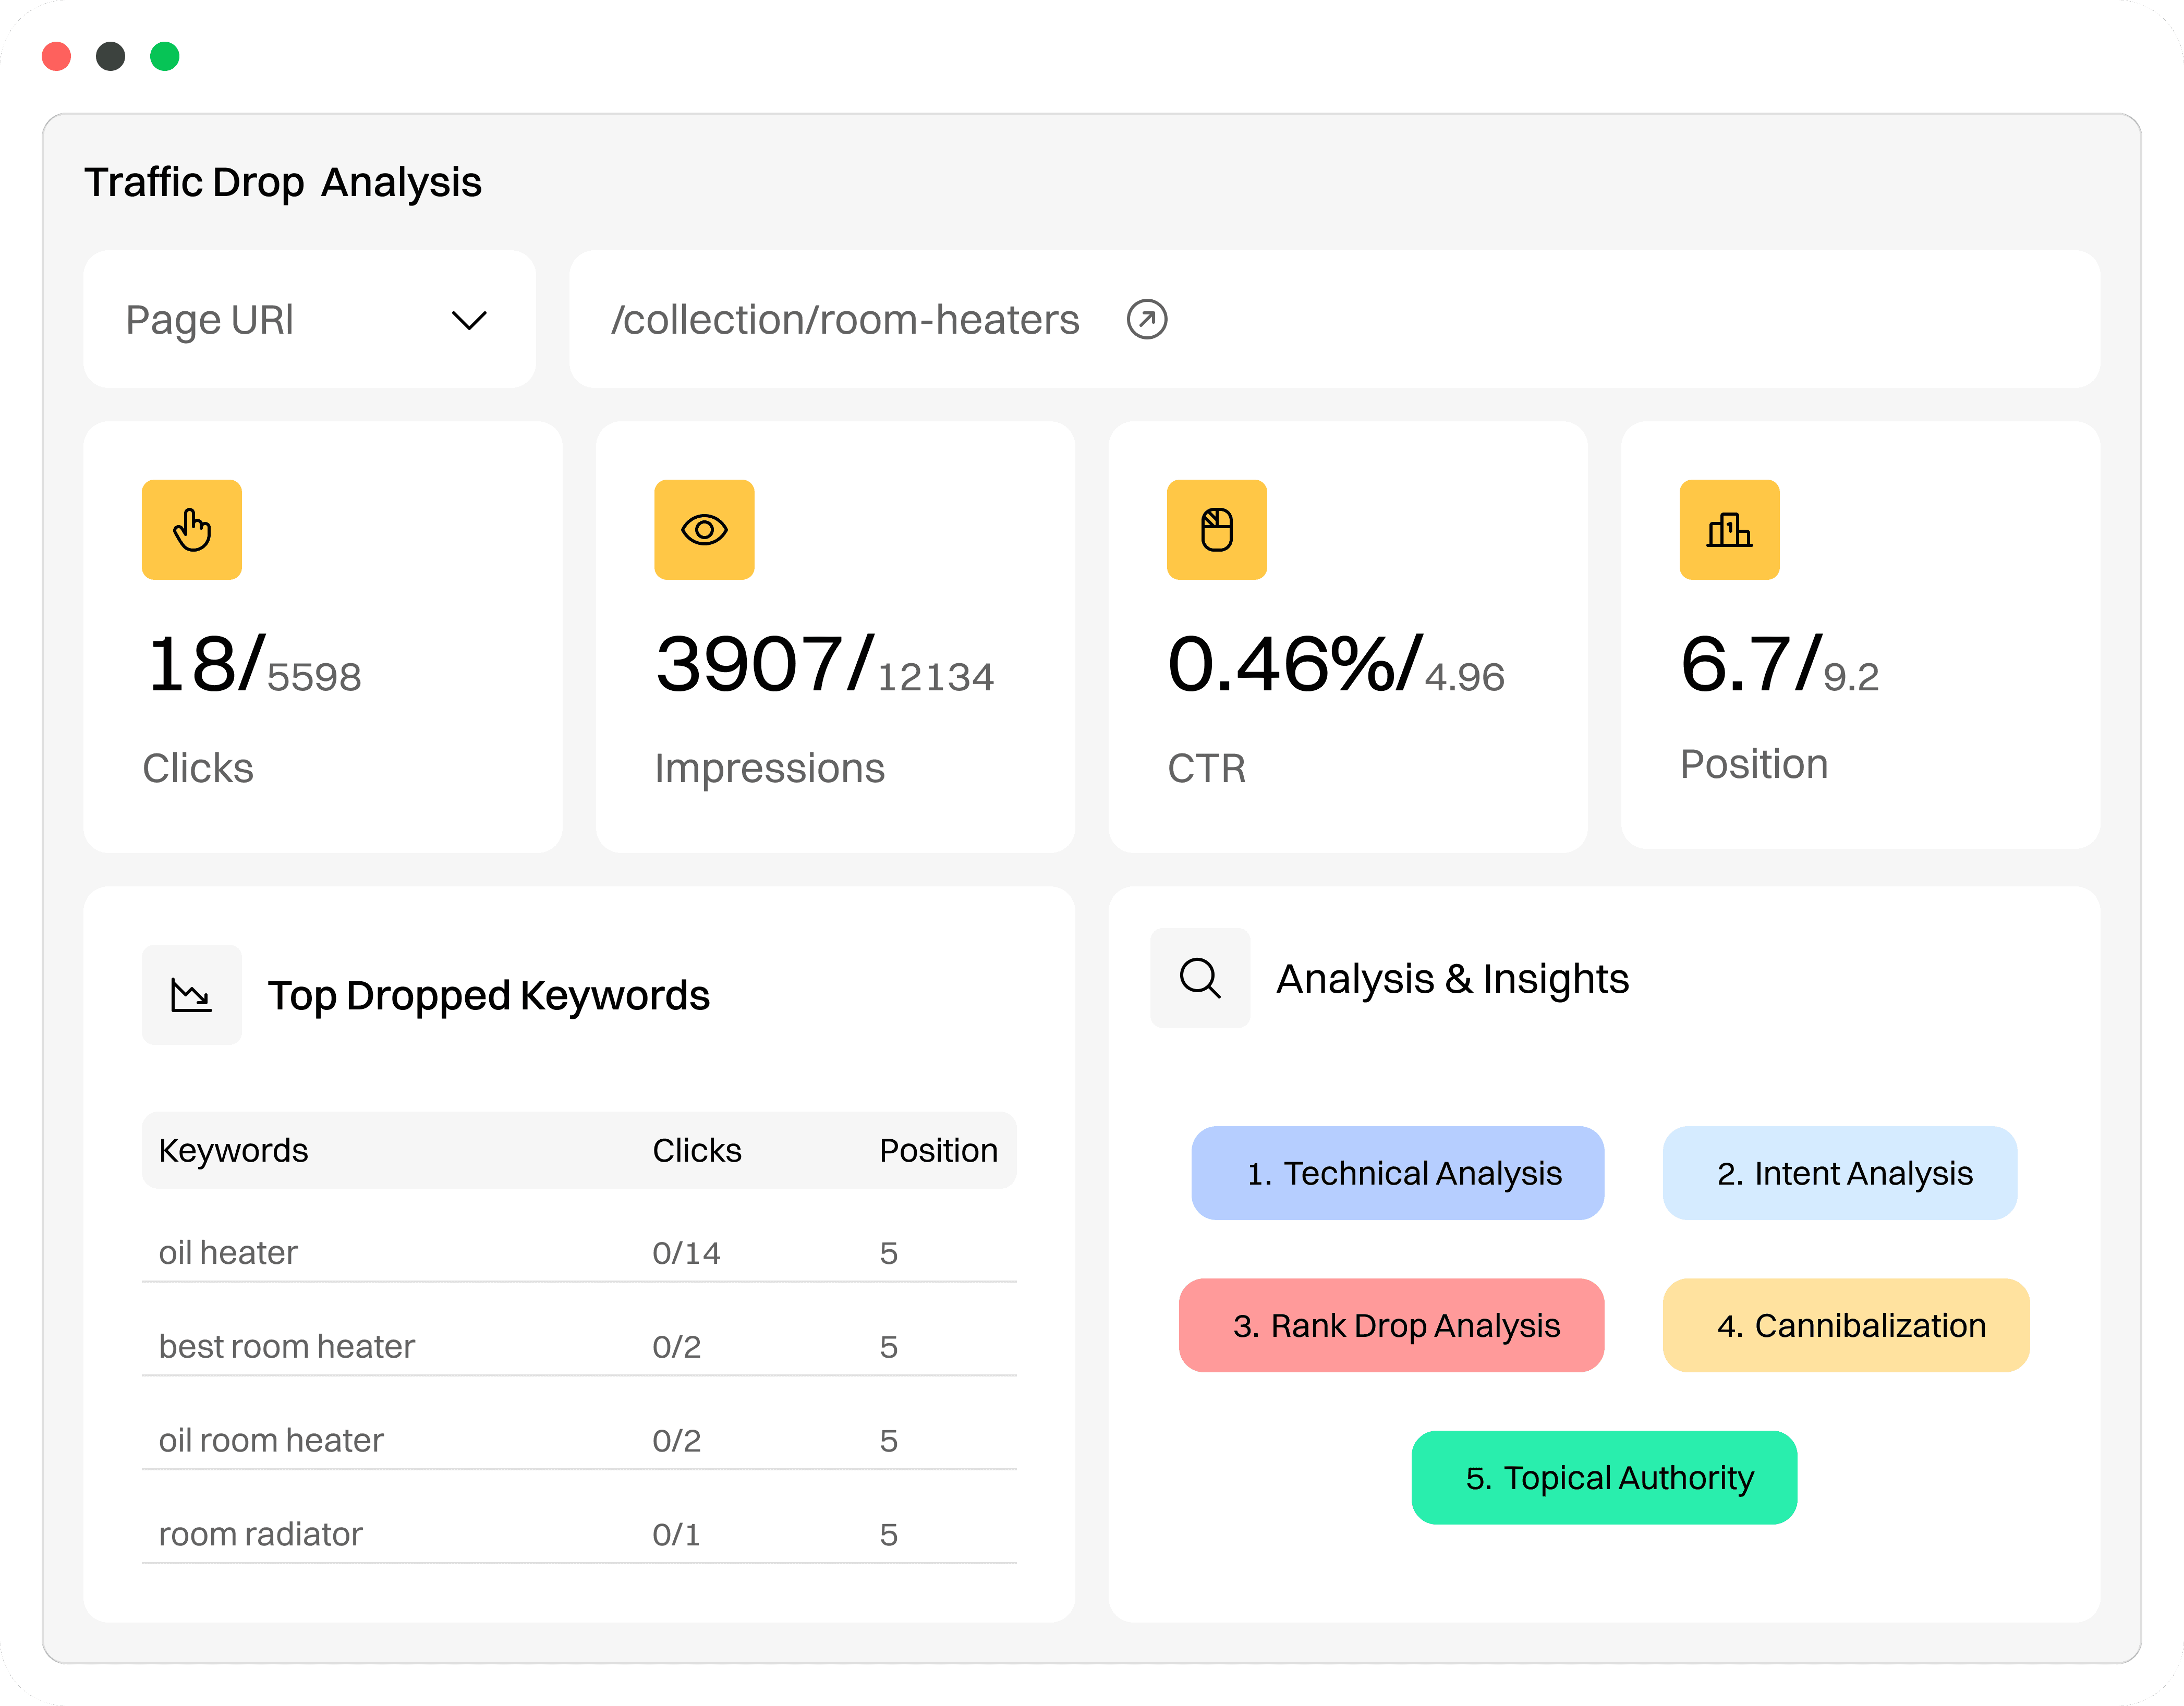2184x1706 pixels.
Task: Click the Impressions eye icon
Action: click(704, 529)
